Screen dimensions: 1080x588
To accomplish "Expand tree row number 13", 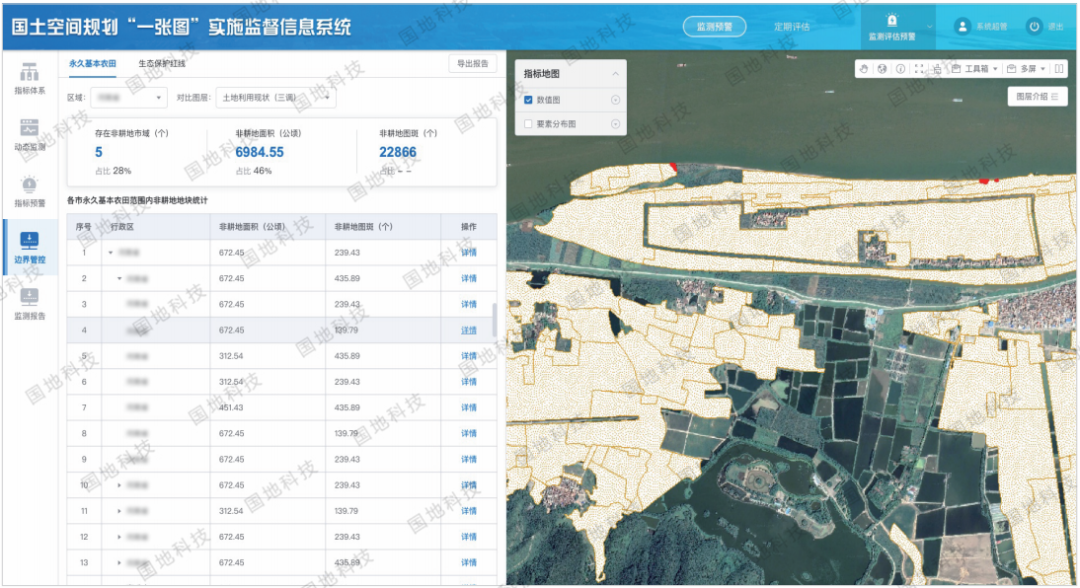I will tap(119, 563).
